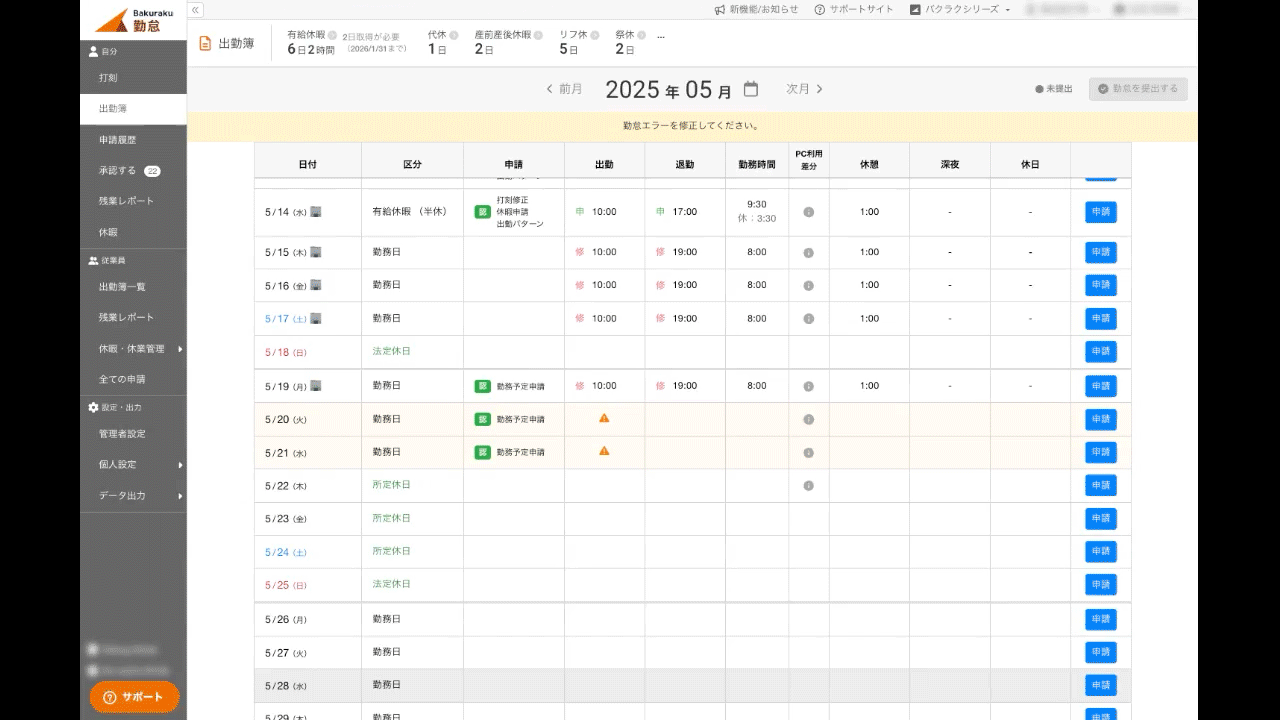1280x720 pixels.
Task: Click the PC usage info icon for 5/14
Action: coord(808,212)
